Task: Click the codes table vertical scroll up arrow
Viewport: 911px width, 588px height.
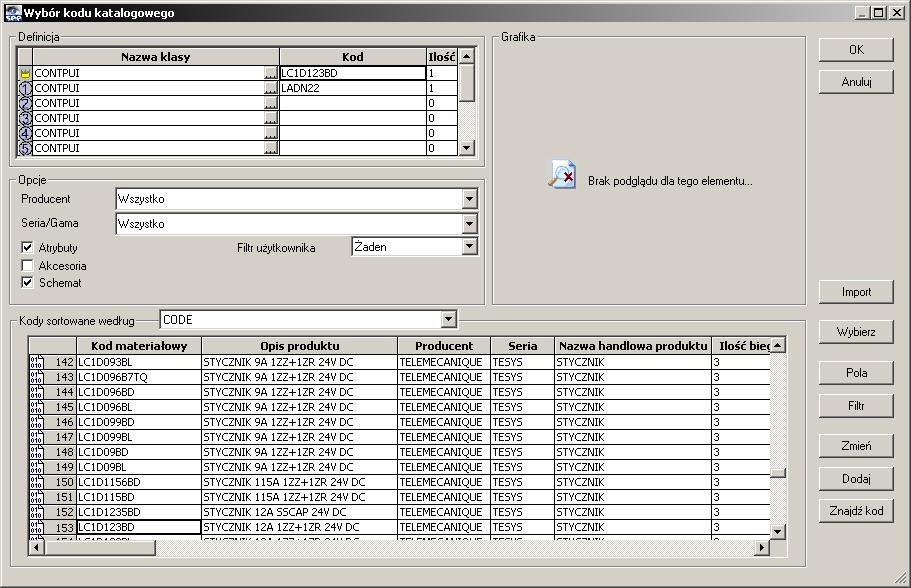Action: 778,345
